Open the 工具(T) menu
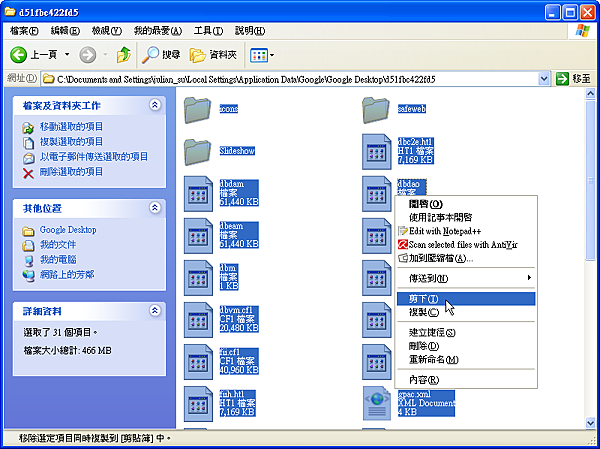This screenshot has height=449, width=600. [x=208, y=31]
